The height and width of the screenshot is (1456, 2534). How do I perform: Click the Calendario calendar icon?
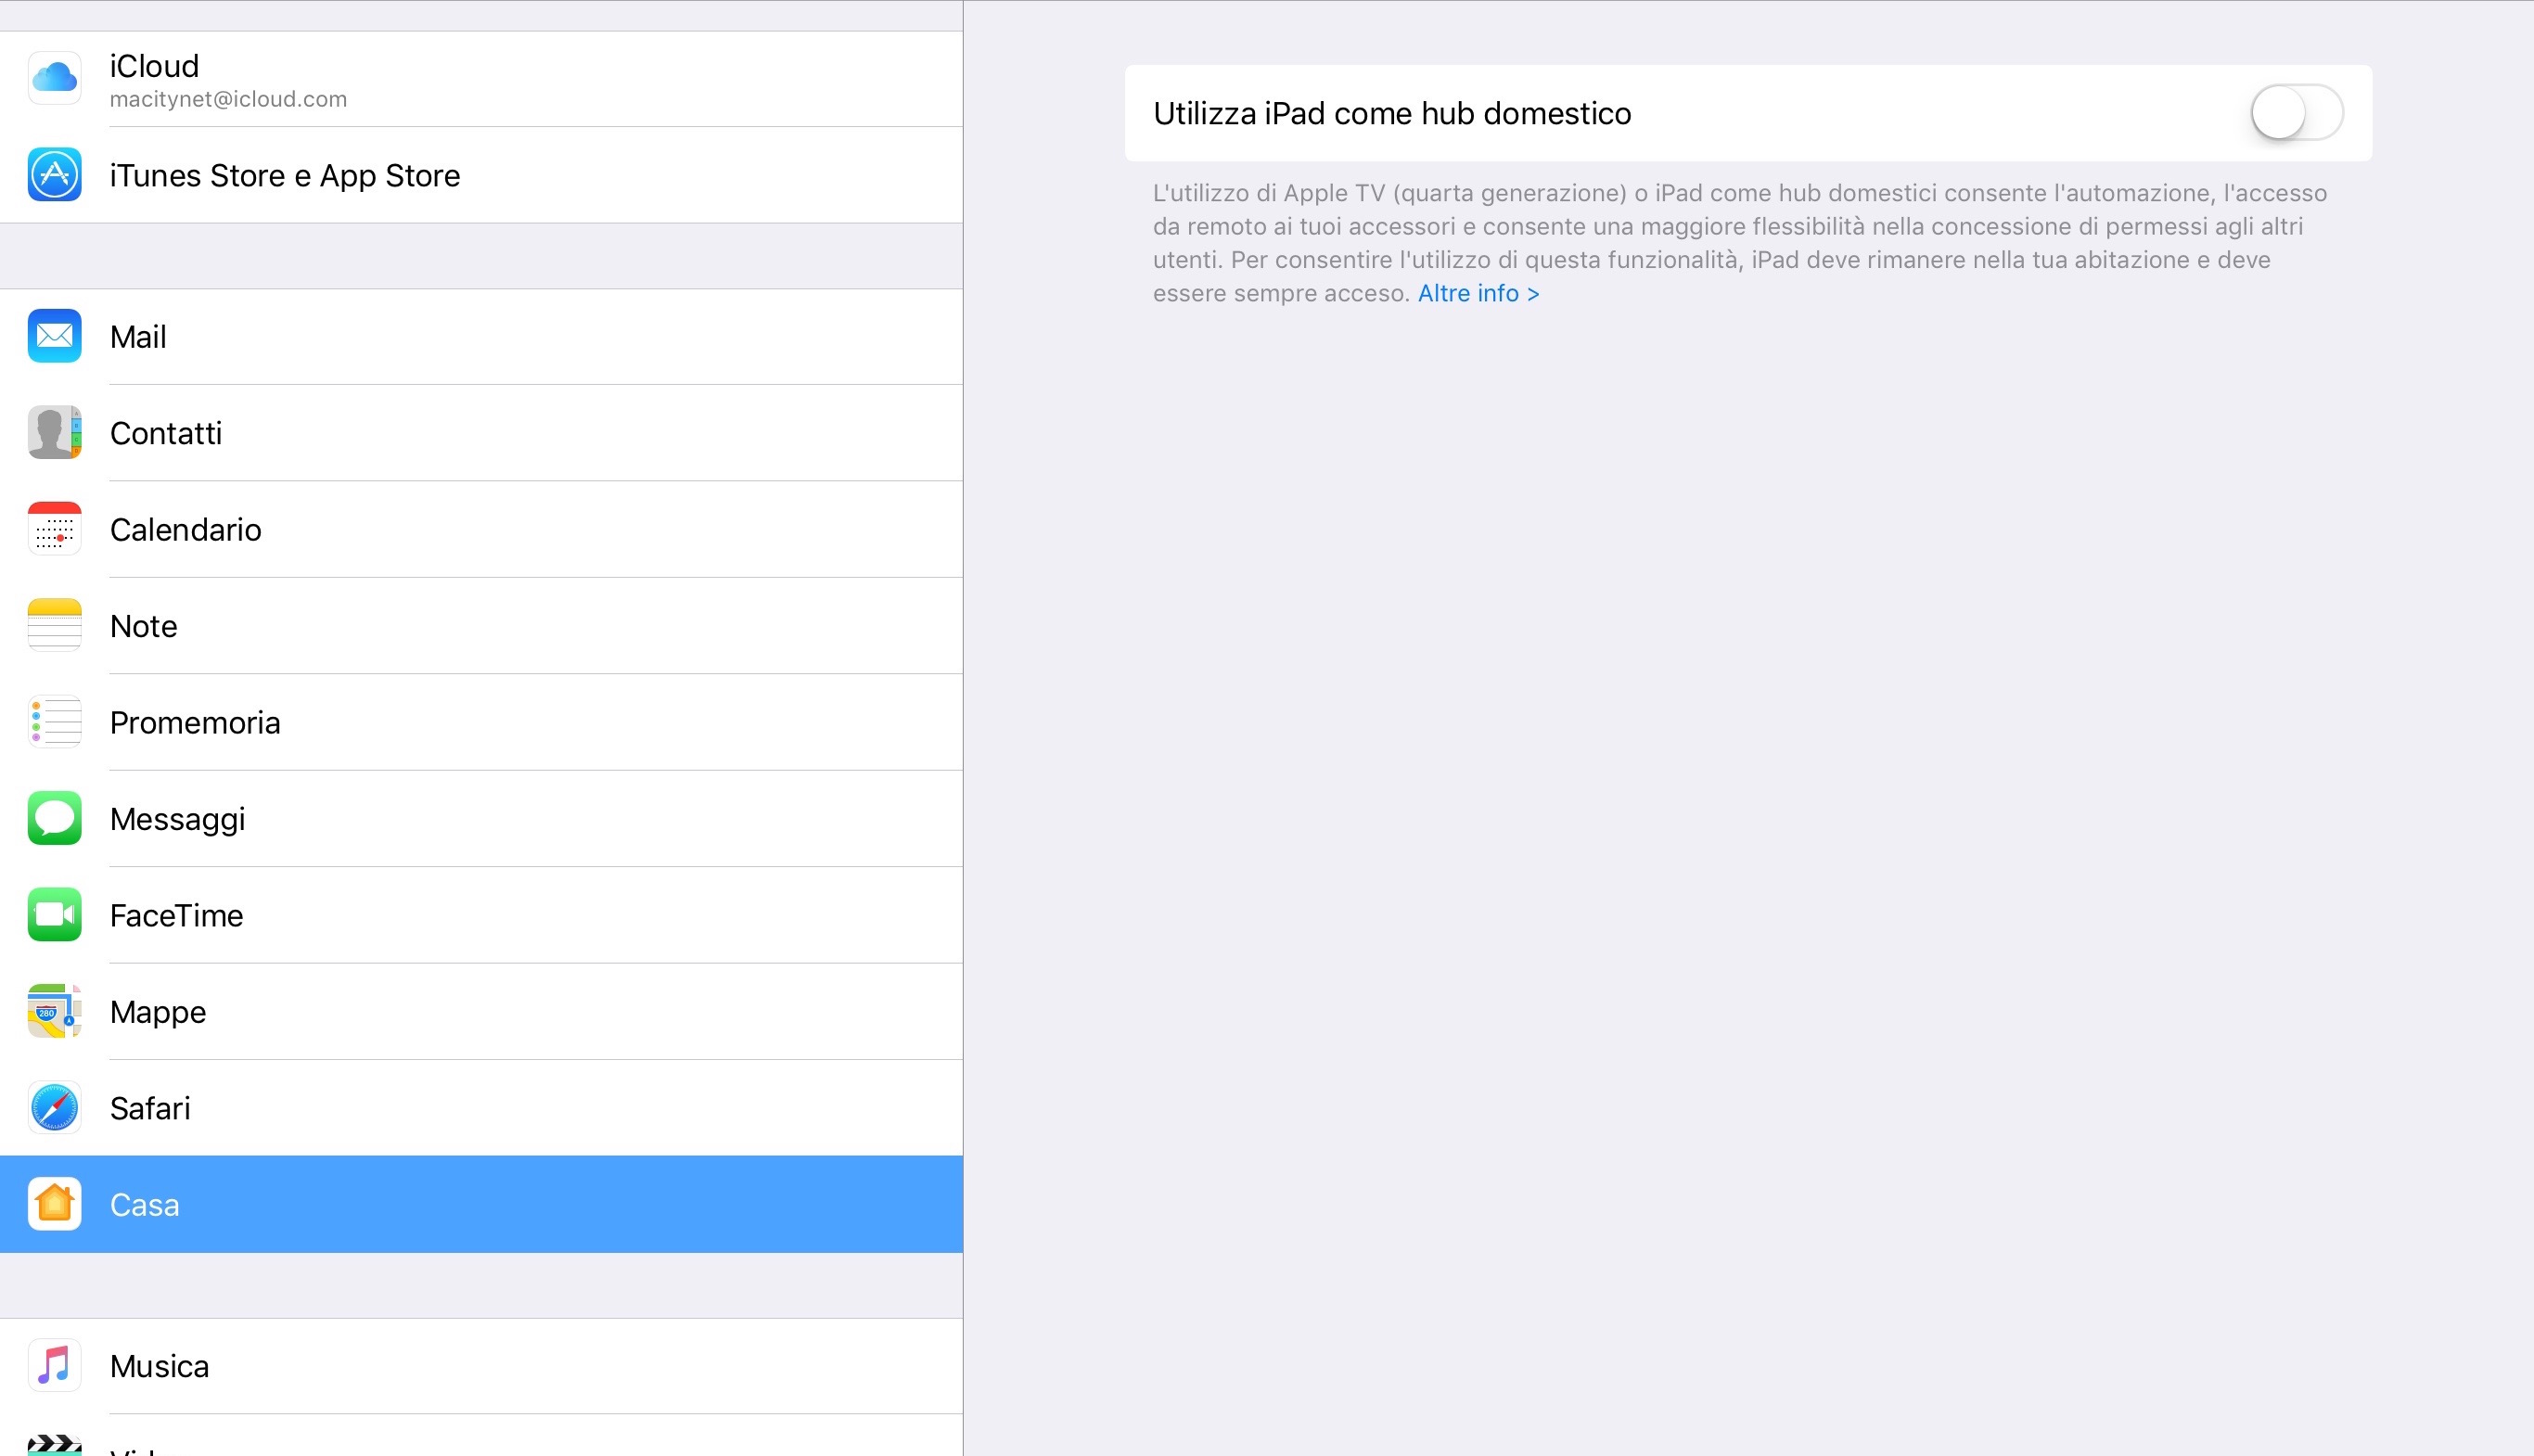coord(54,529)
